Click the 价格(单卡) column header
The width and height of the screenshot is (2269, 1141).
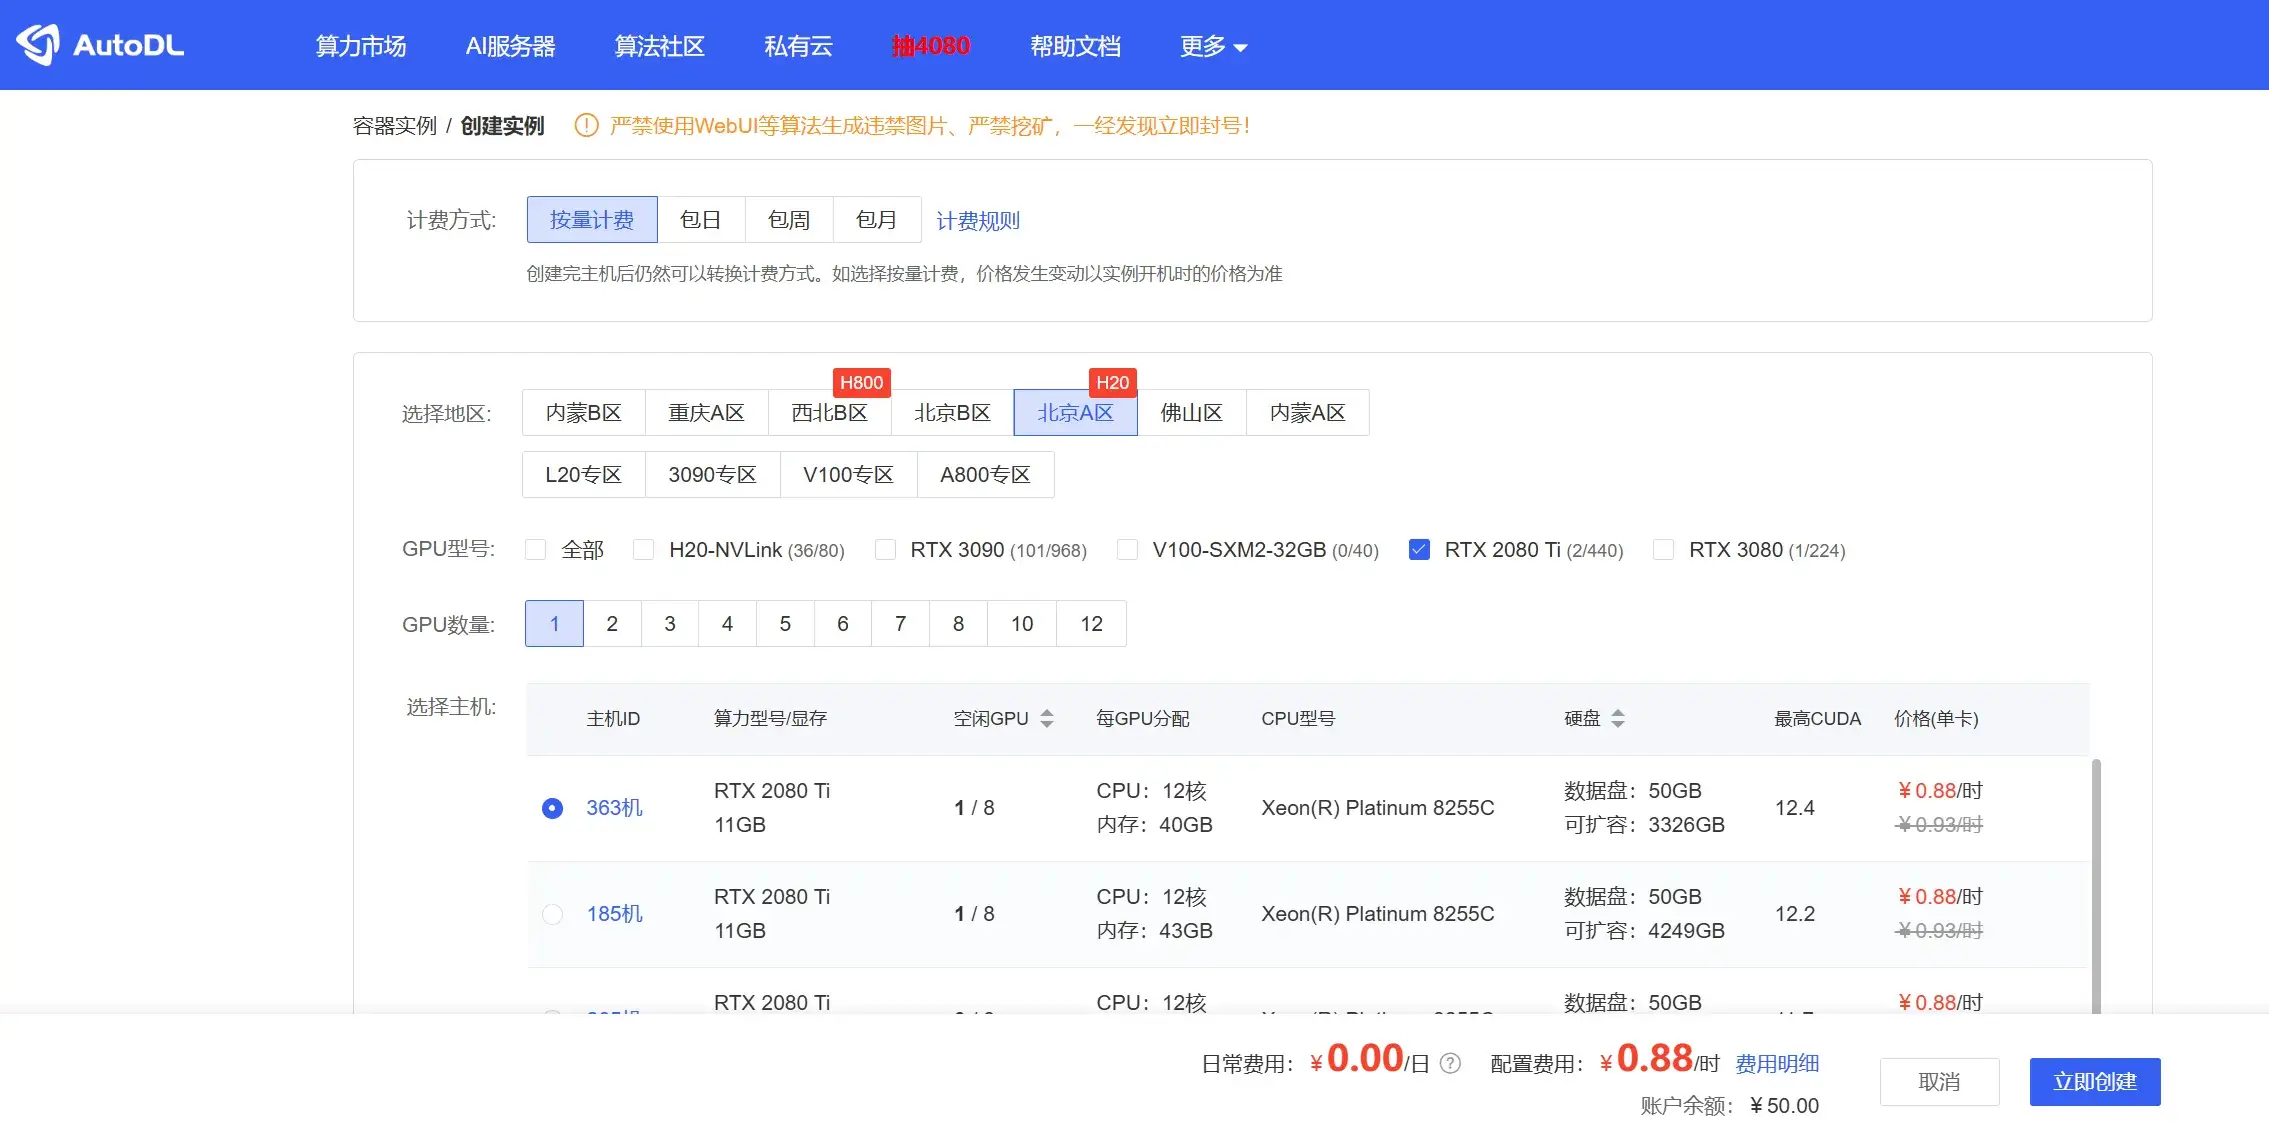1937,719
